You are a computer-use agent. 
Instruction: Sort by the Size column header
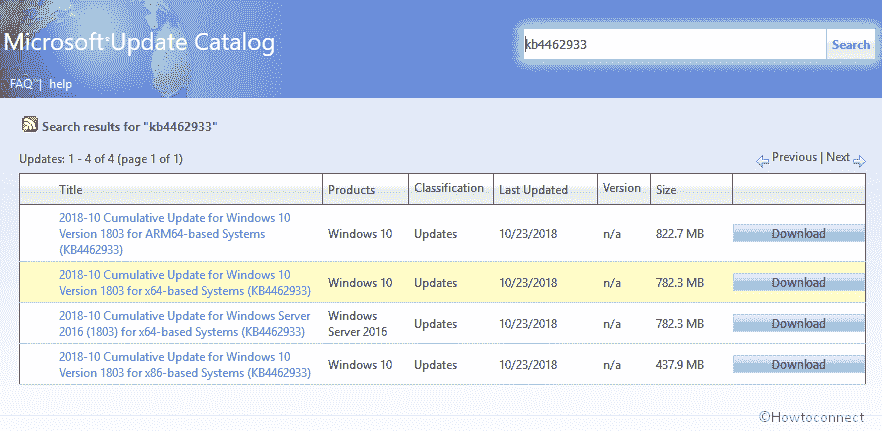(666, 190)
